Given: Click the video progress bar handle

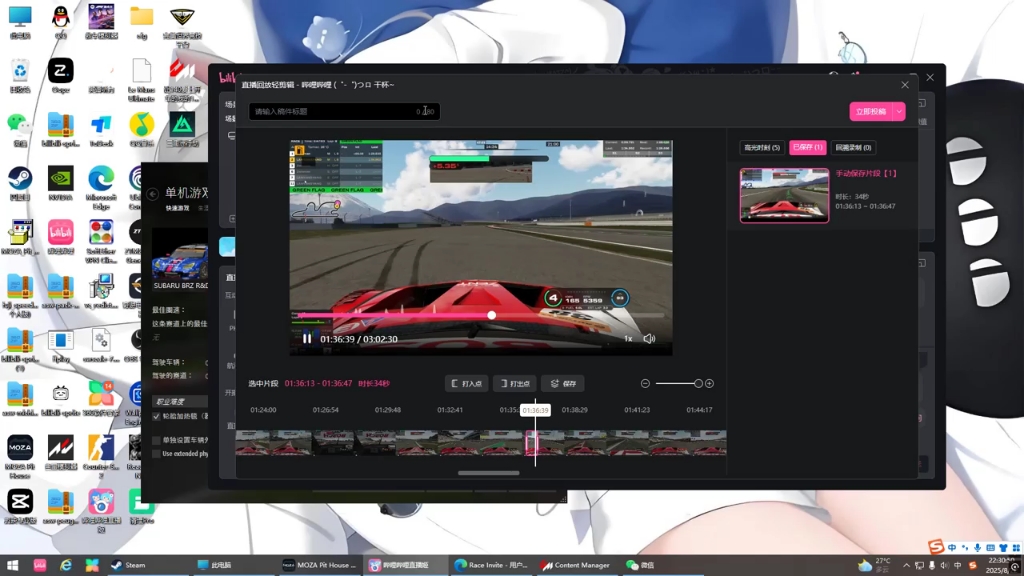Looking at the screenshot, I should click(x=491, y=315).
